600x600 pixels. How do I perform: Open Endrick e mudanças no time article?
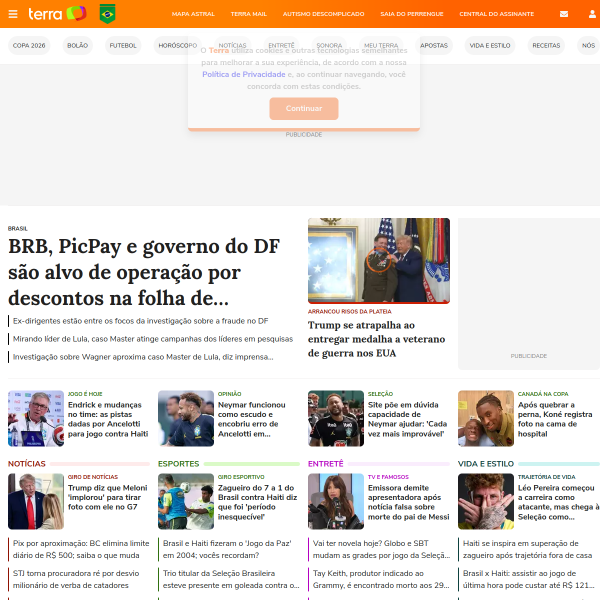pyautogui.click(x=108, y=419)
